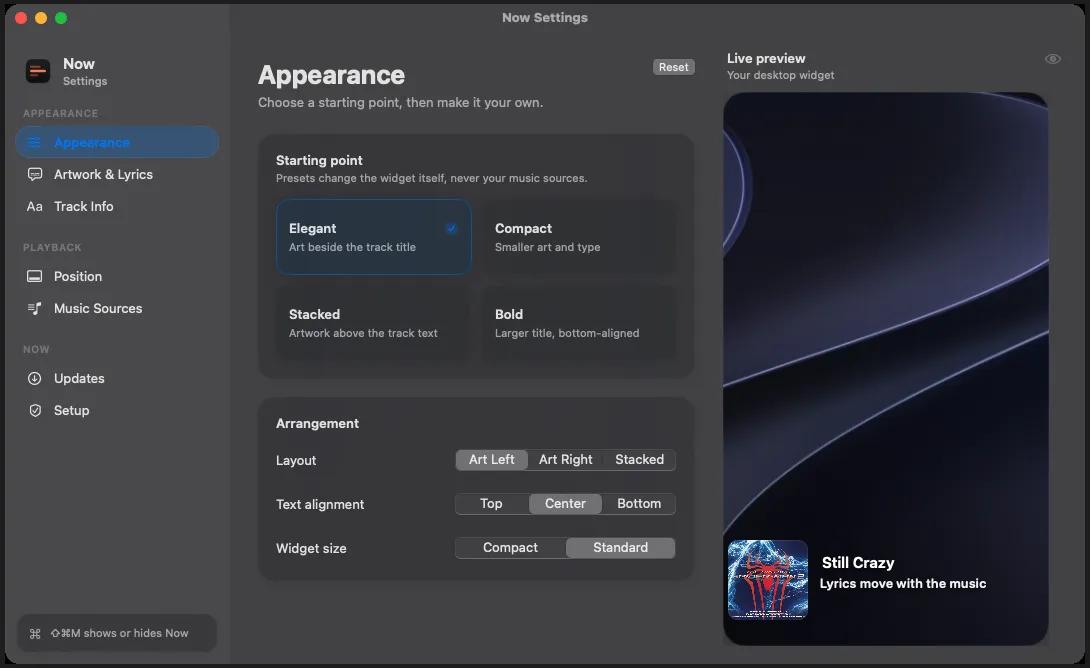Click the Text alignment label
This screenshot has width=1090, height=668.
(x=320, y=505)
